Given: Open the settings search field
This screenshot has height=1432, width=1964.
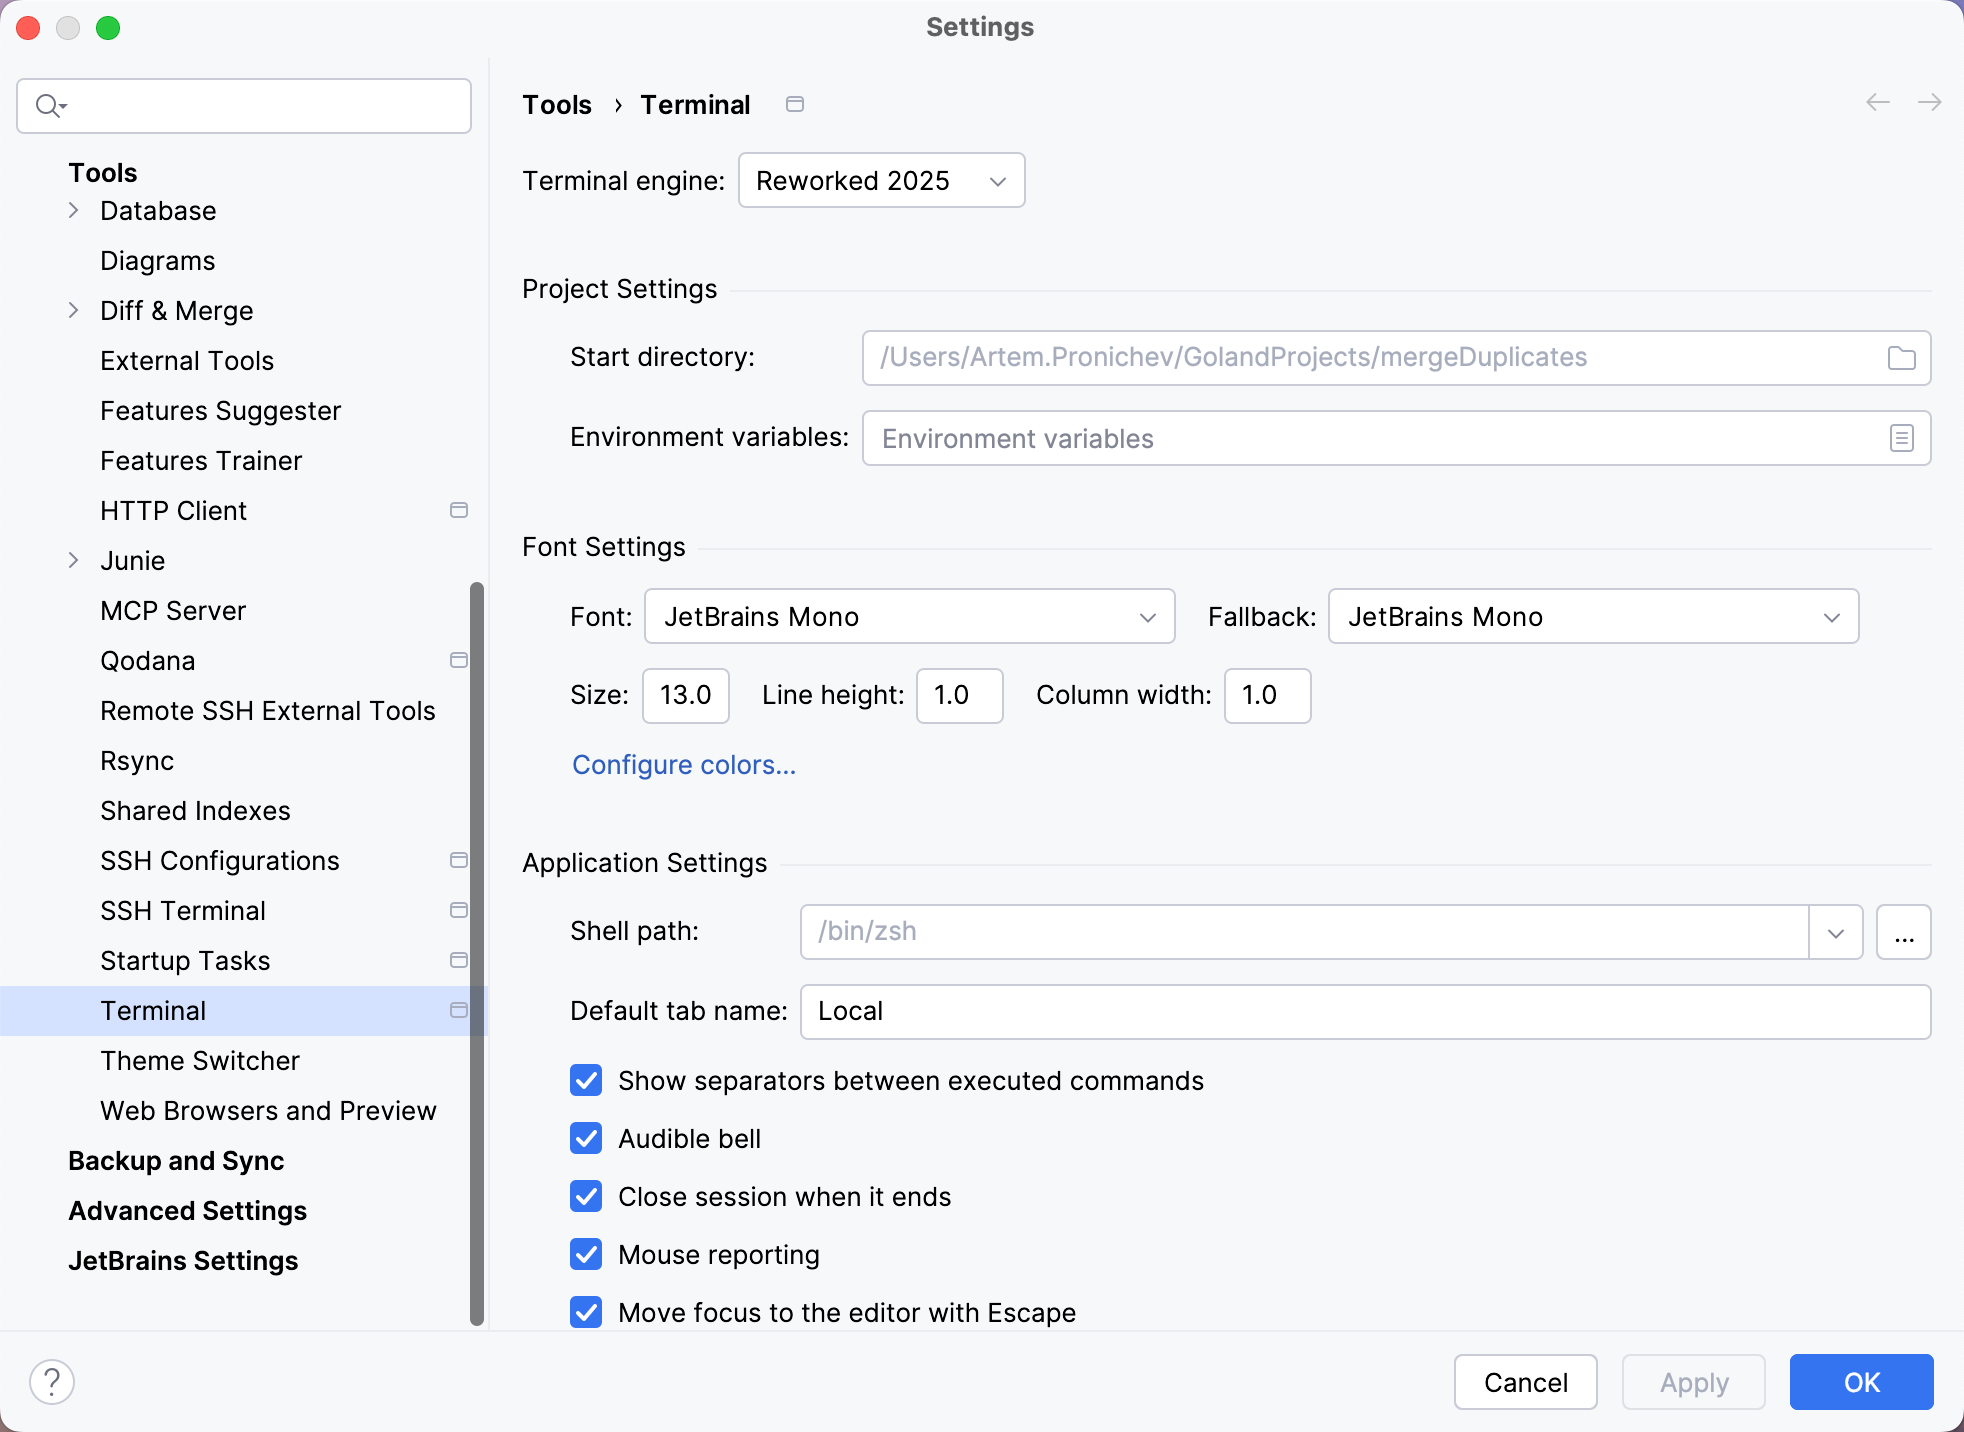Looking at the screenshot, I should click(x=243, y=105).
